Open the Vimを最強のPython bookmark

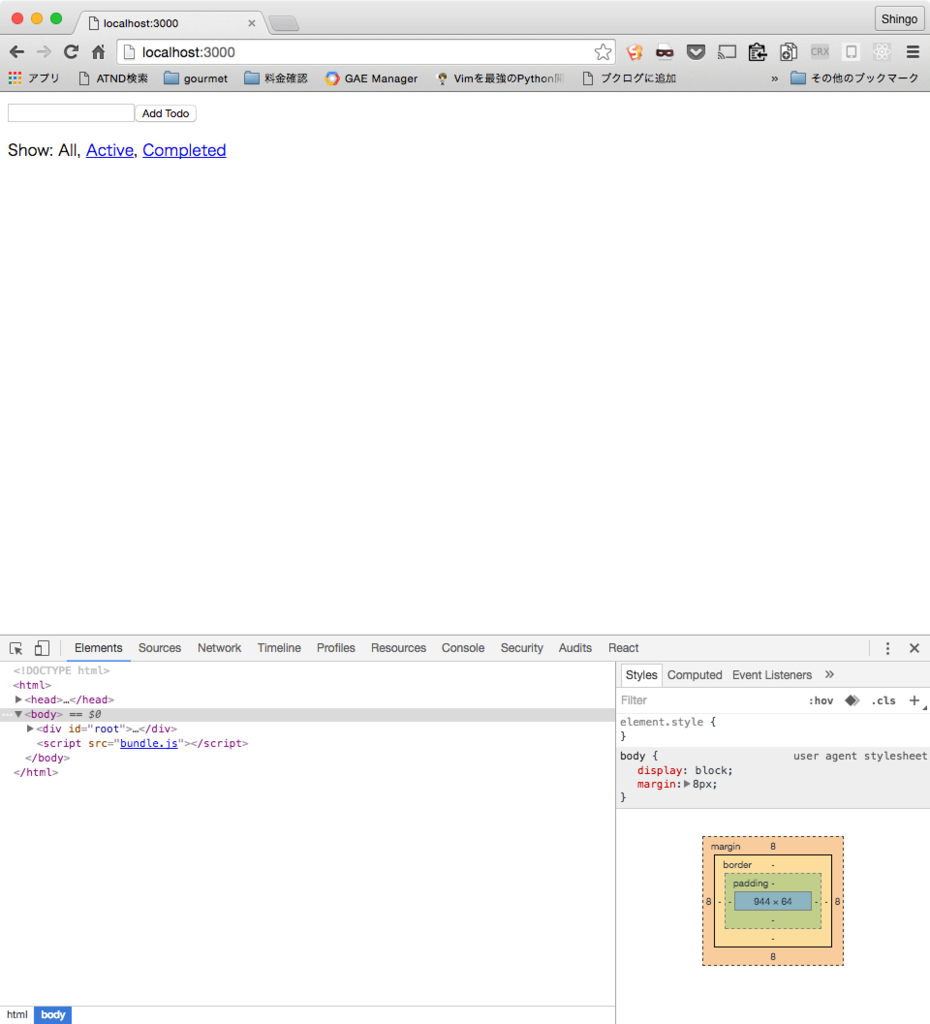pyautogui.click(x=500, y=78)
